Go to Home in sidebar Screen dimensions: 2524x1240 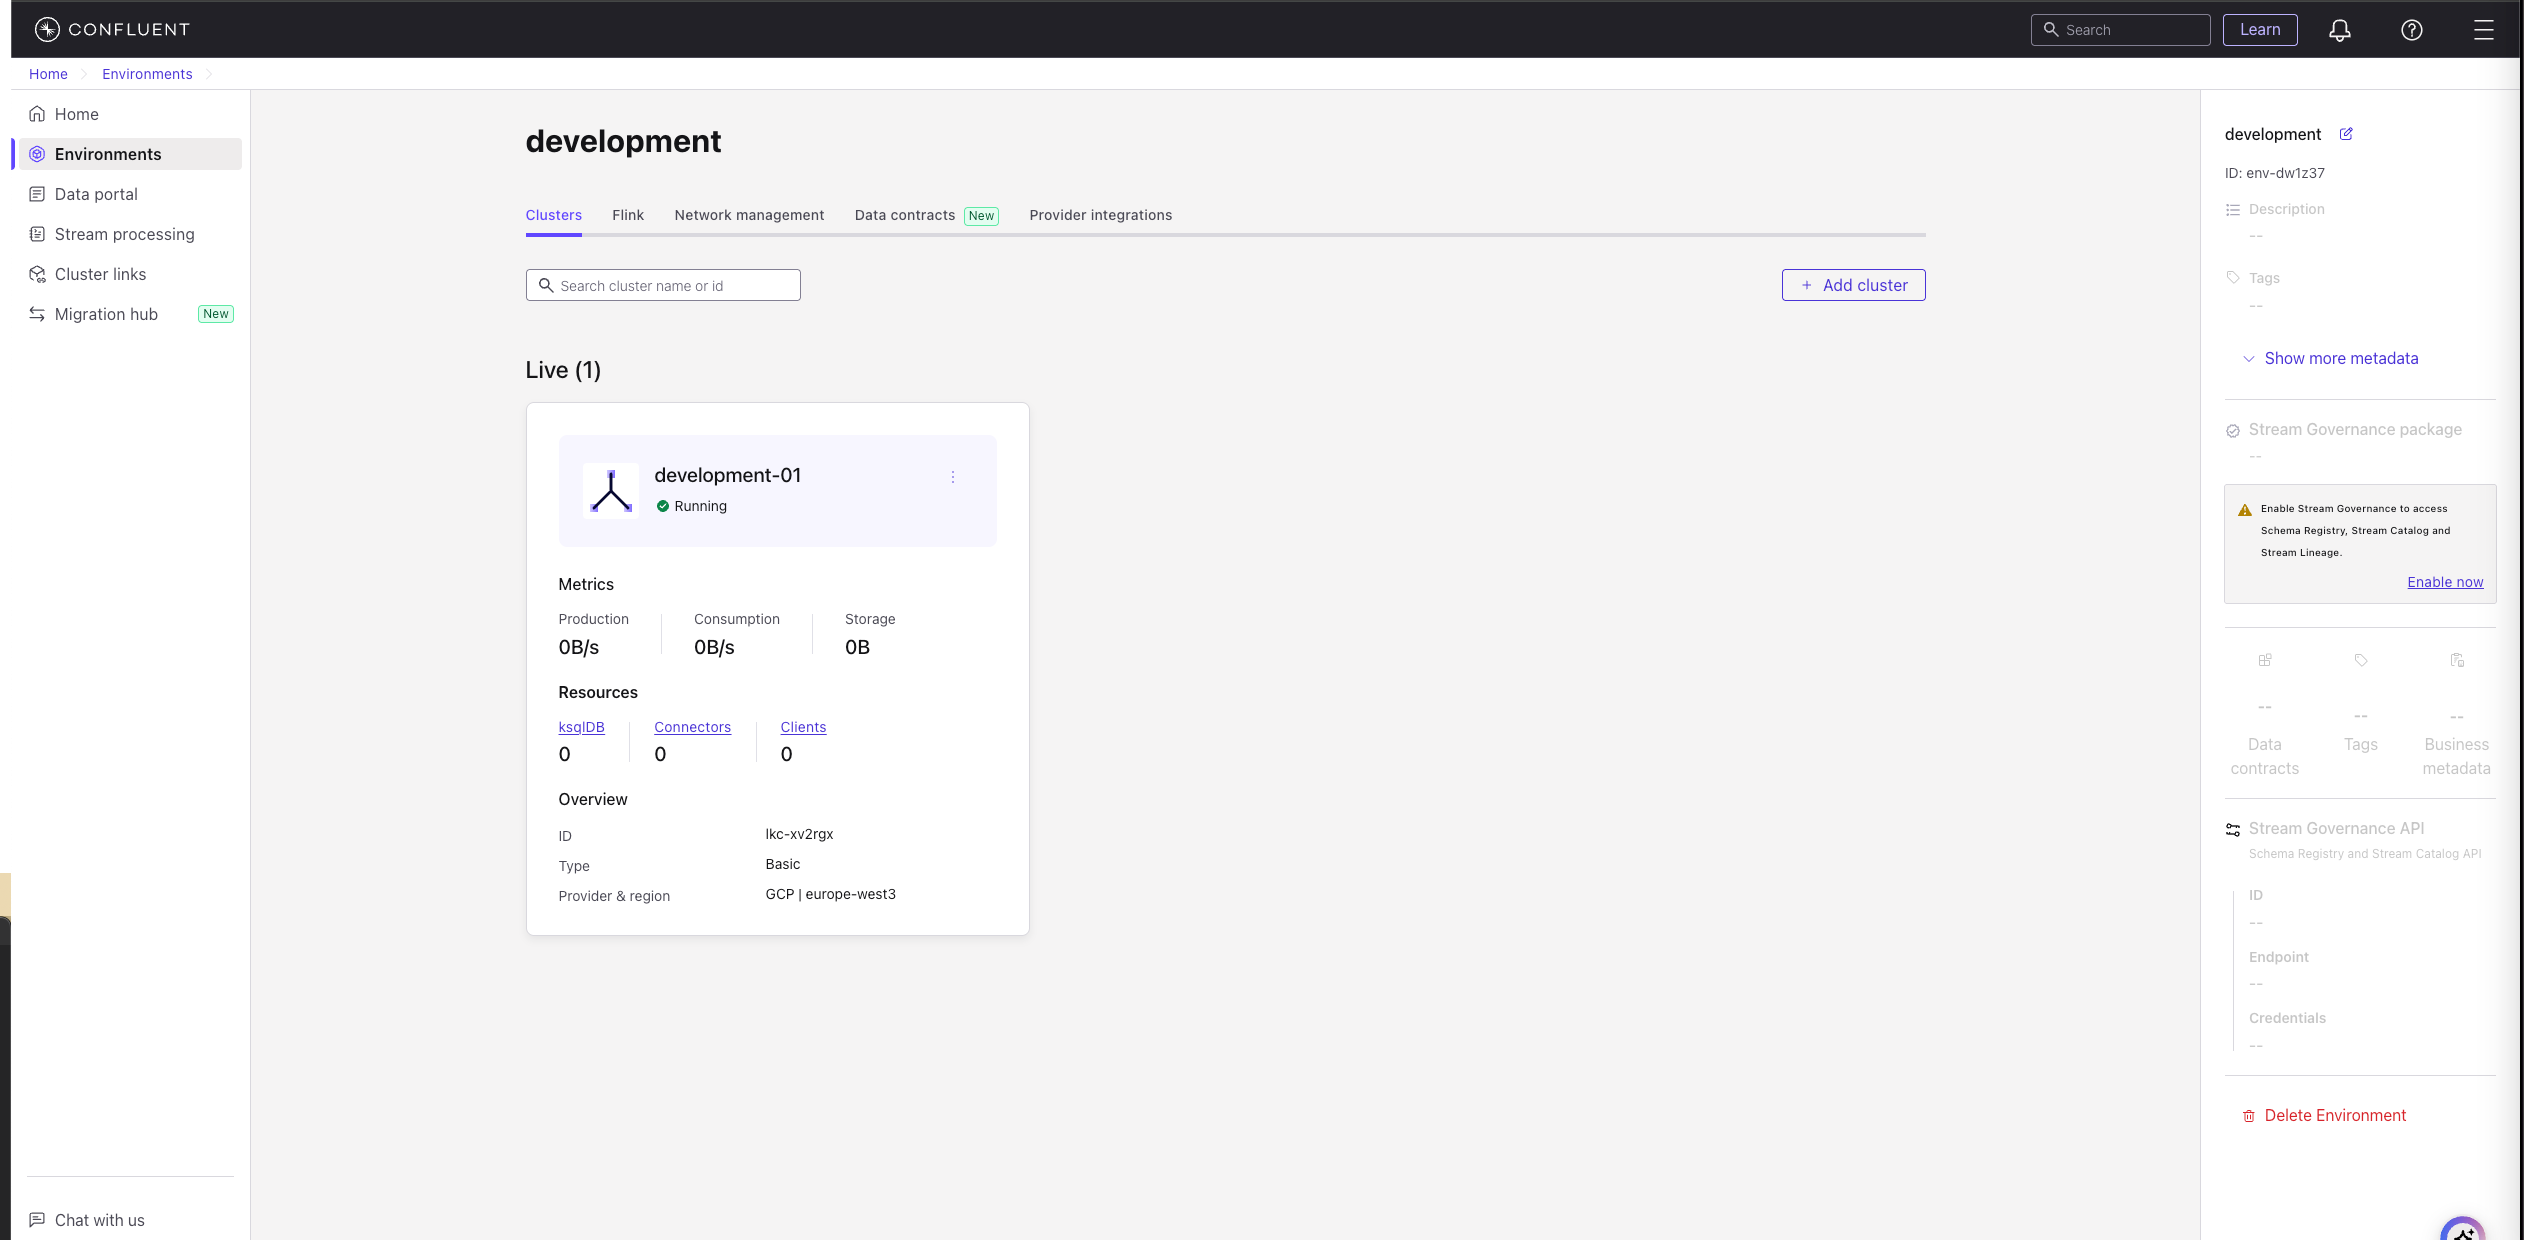point(130,114)
